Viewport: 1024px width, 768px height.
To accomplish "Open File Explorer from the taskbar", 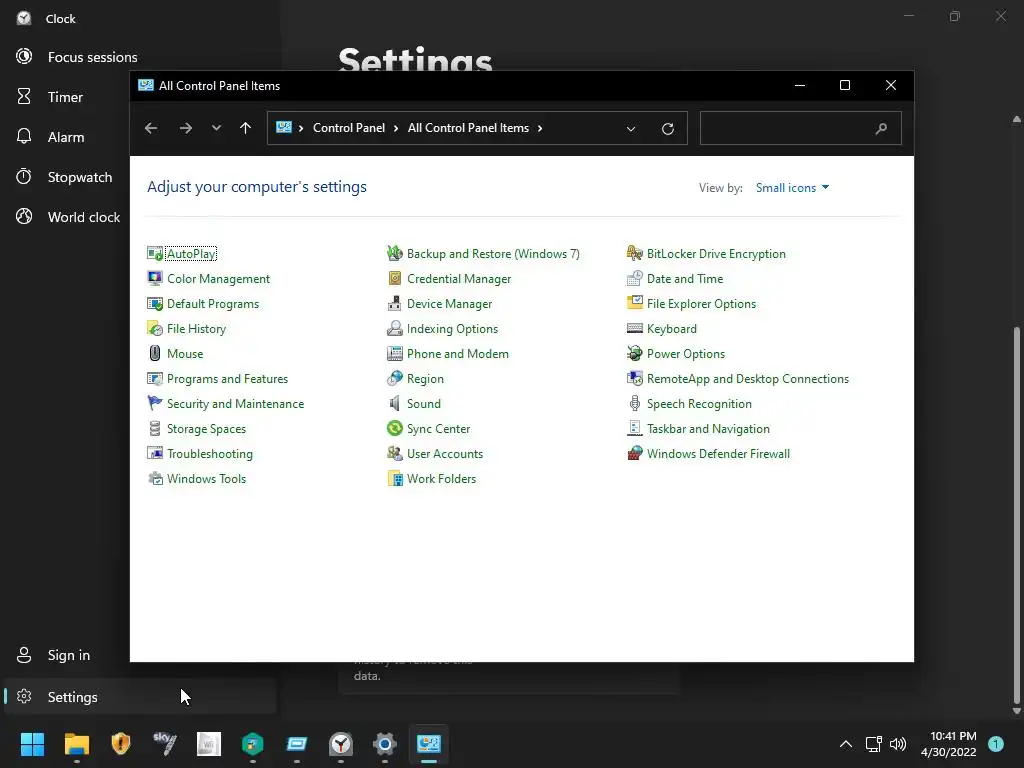I will tap(76, 744).
